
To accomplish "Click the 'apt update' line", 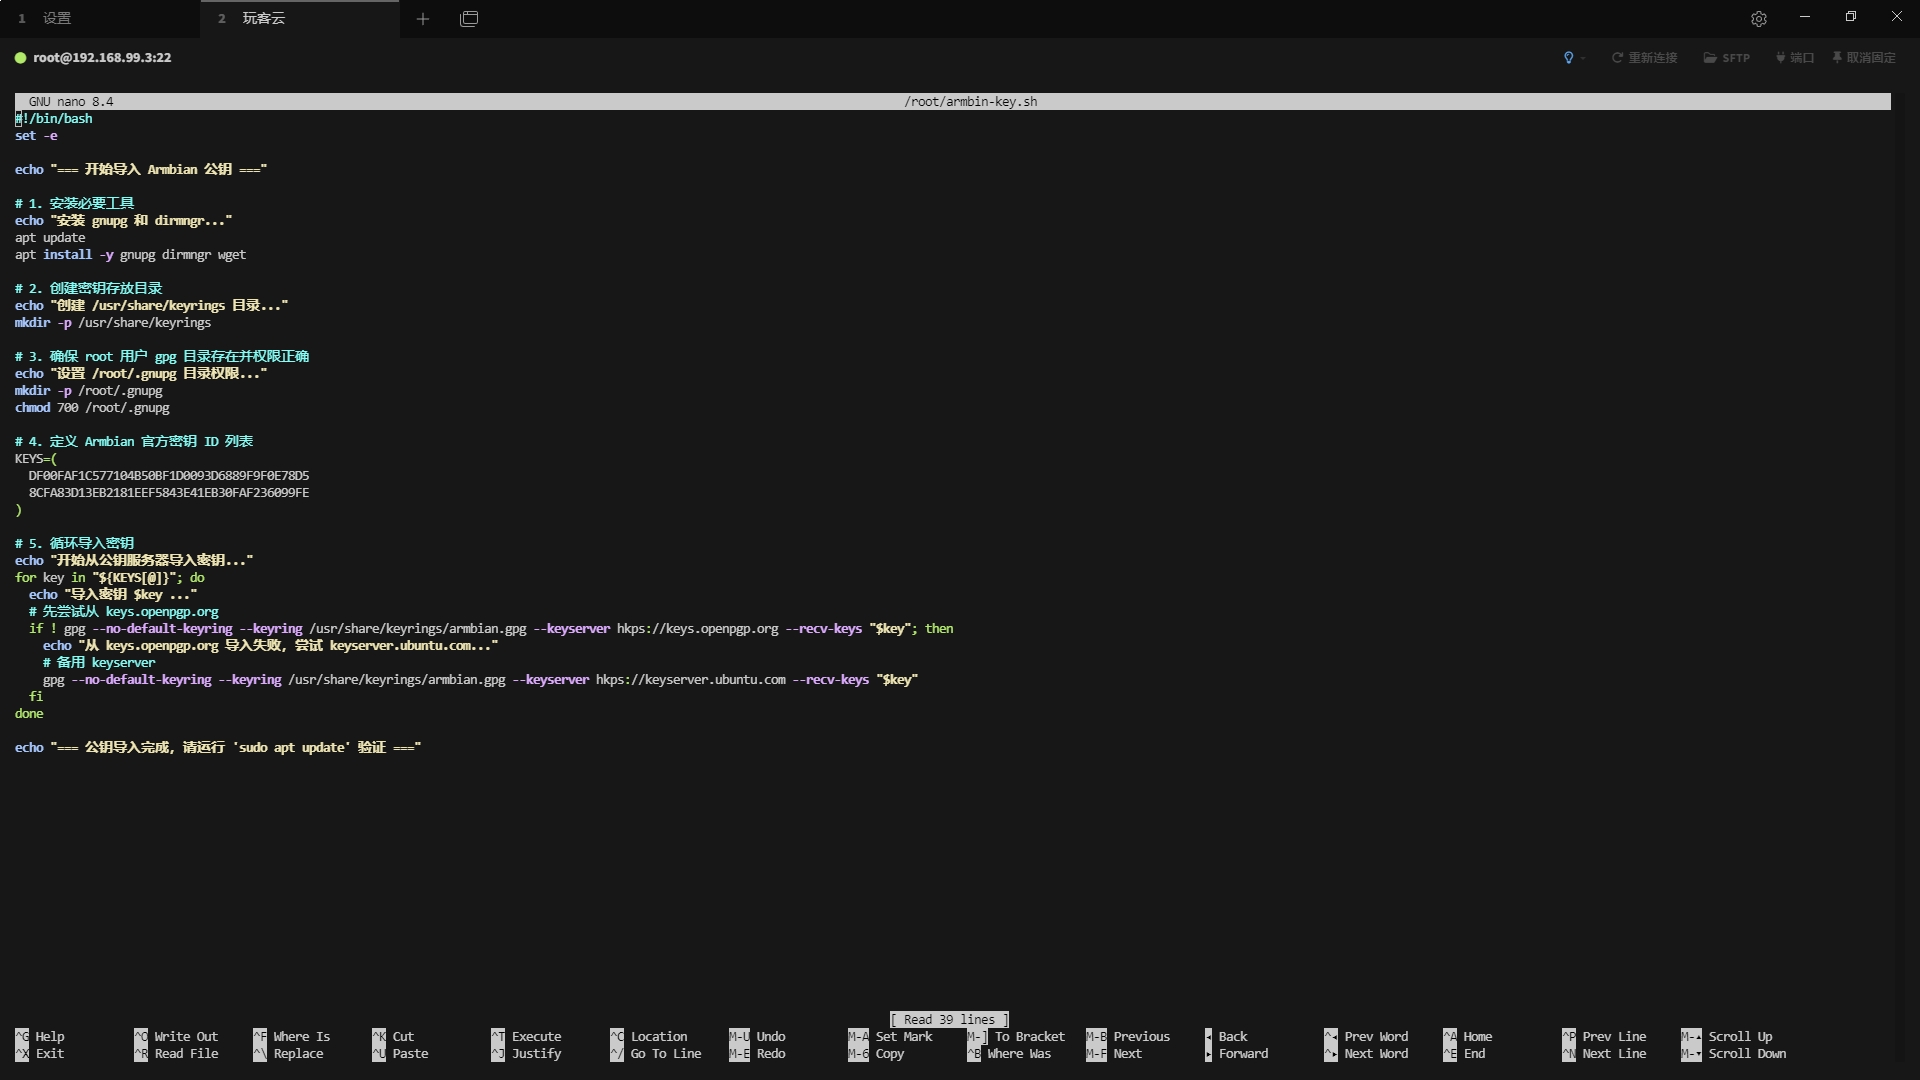I will point(50,238).
